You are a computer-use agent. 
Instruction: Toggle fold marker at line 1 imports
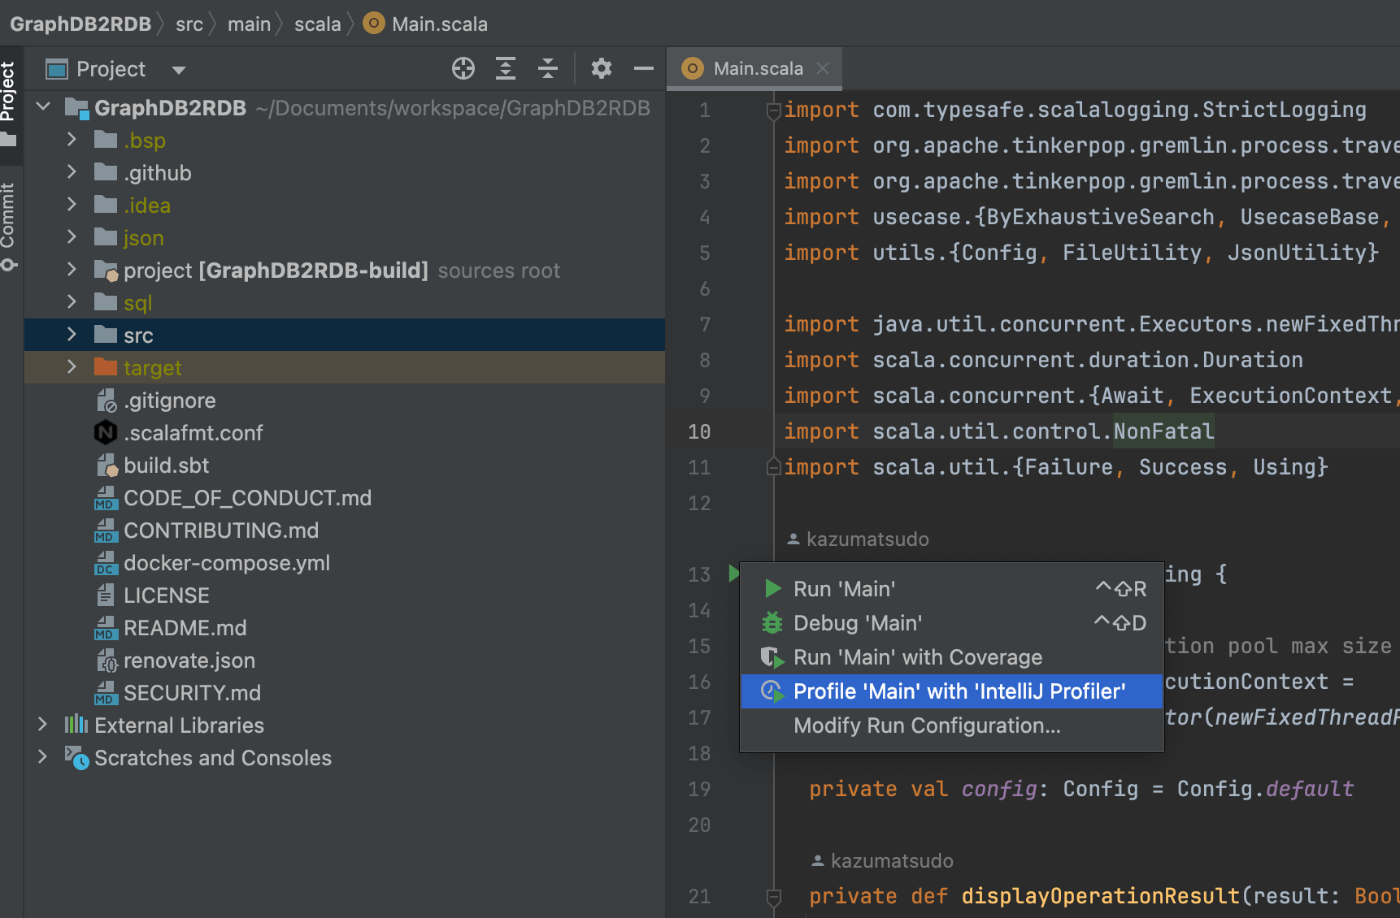click(x=773, y=110)
